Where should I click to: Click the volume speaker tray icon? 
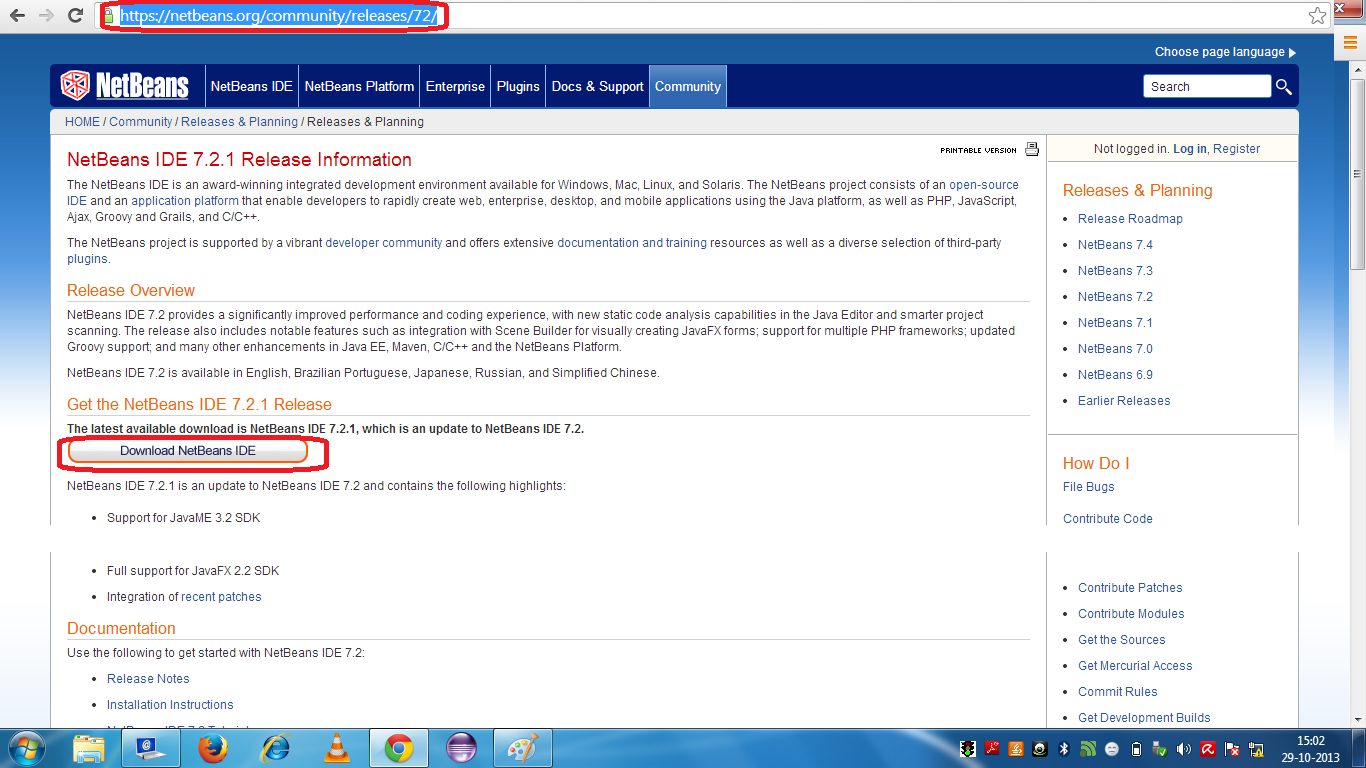point(1184,749)
